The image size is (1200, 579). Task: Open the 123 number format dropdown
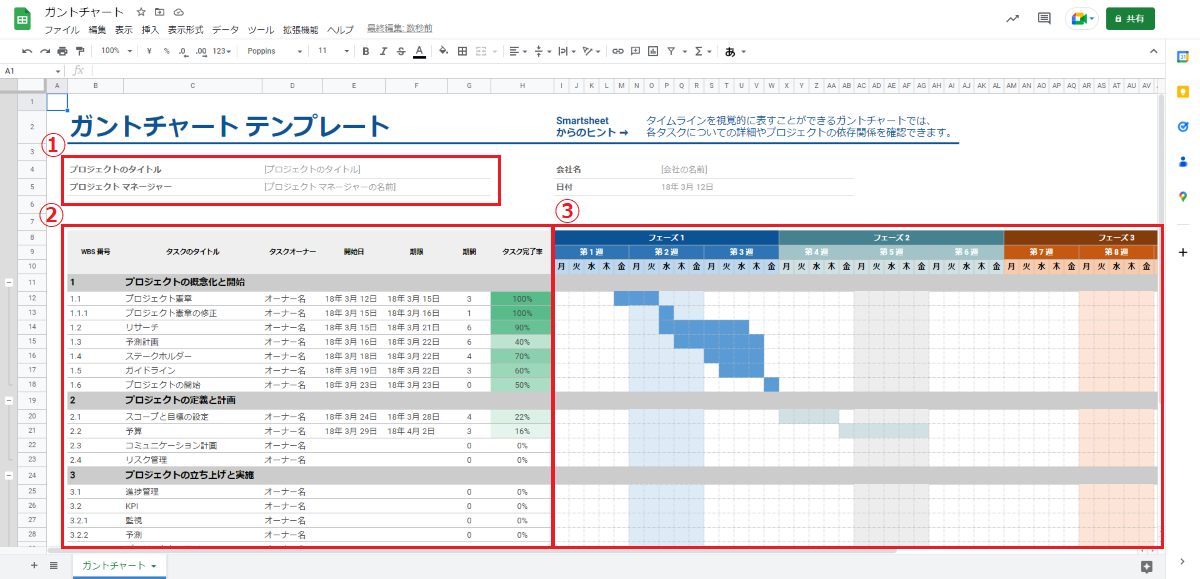point(223,50)
